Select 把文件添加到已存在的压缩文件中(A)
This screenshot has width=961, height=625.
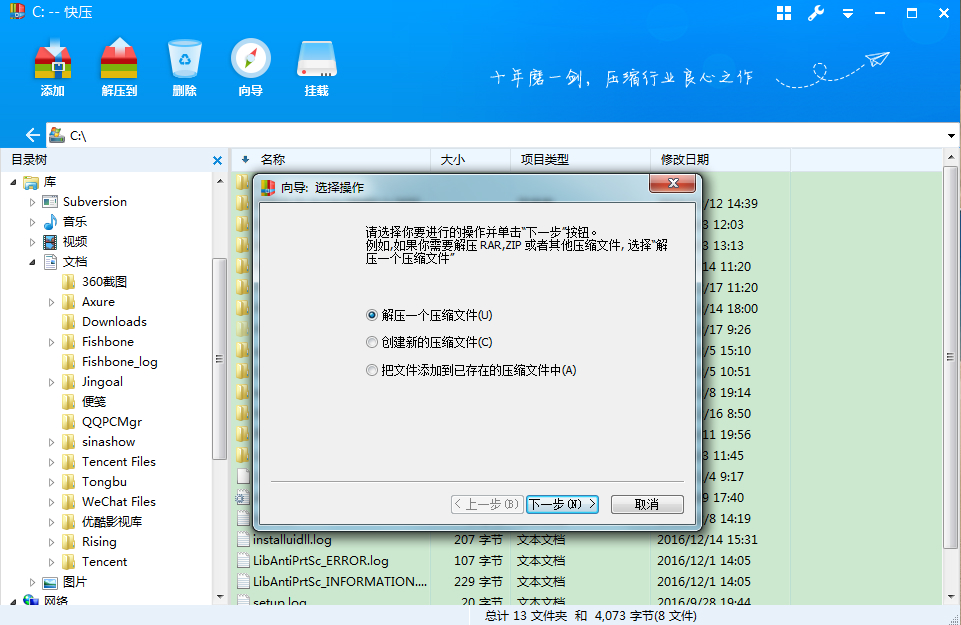[370, 369]
